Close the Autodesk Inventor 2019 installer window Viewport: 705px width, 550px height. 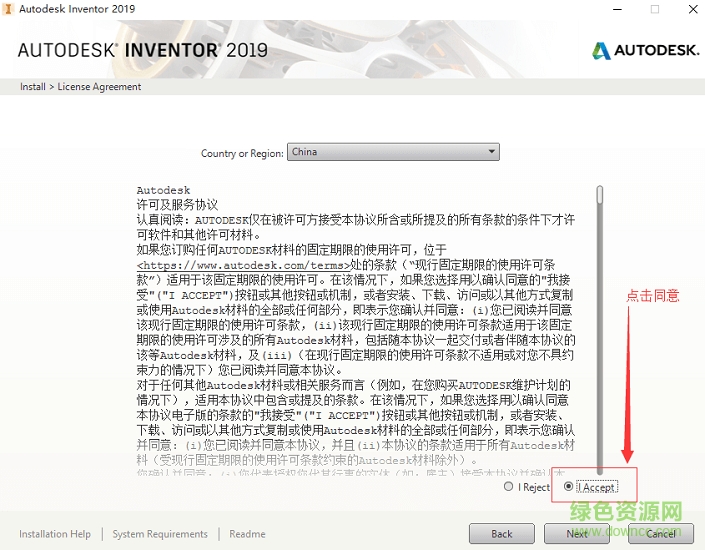click(693, 9)
